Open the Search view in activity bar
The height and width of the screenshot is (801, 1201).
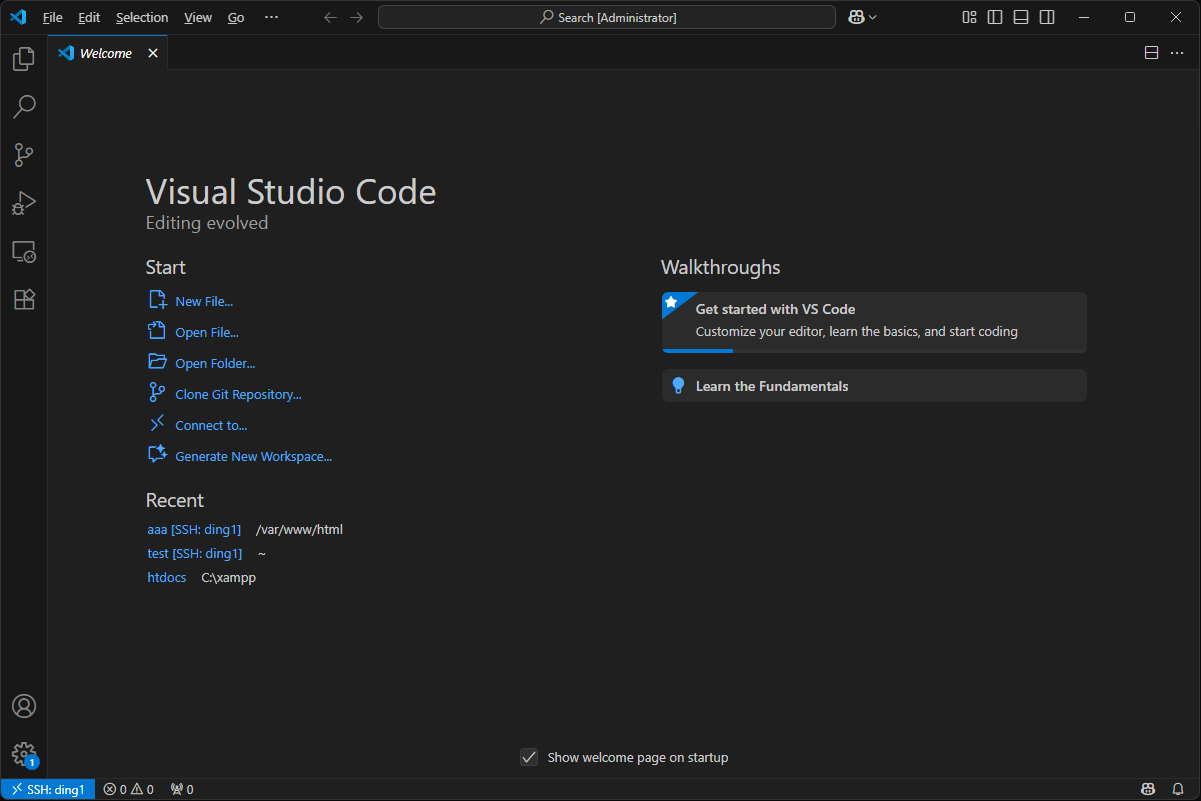pyautogui.click(x=24, y=106)
